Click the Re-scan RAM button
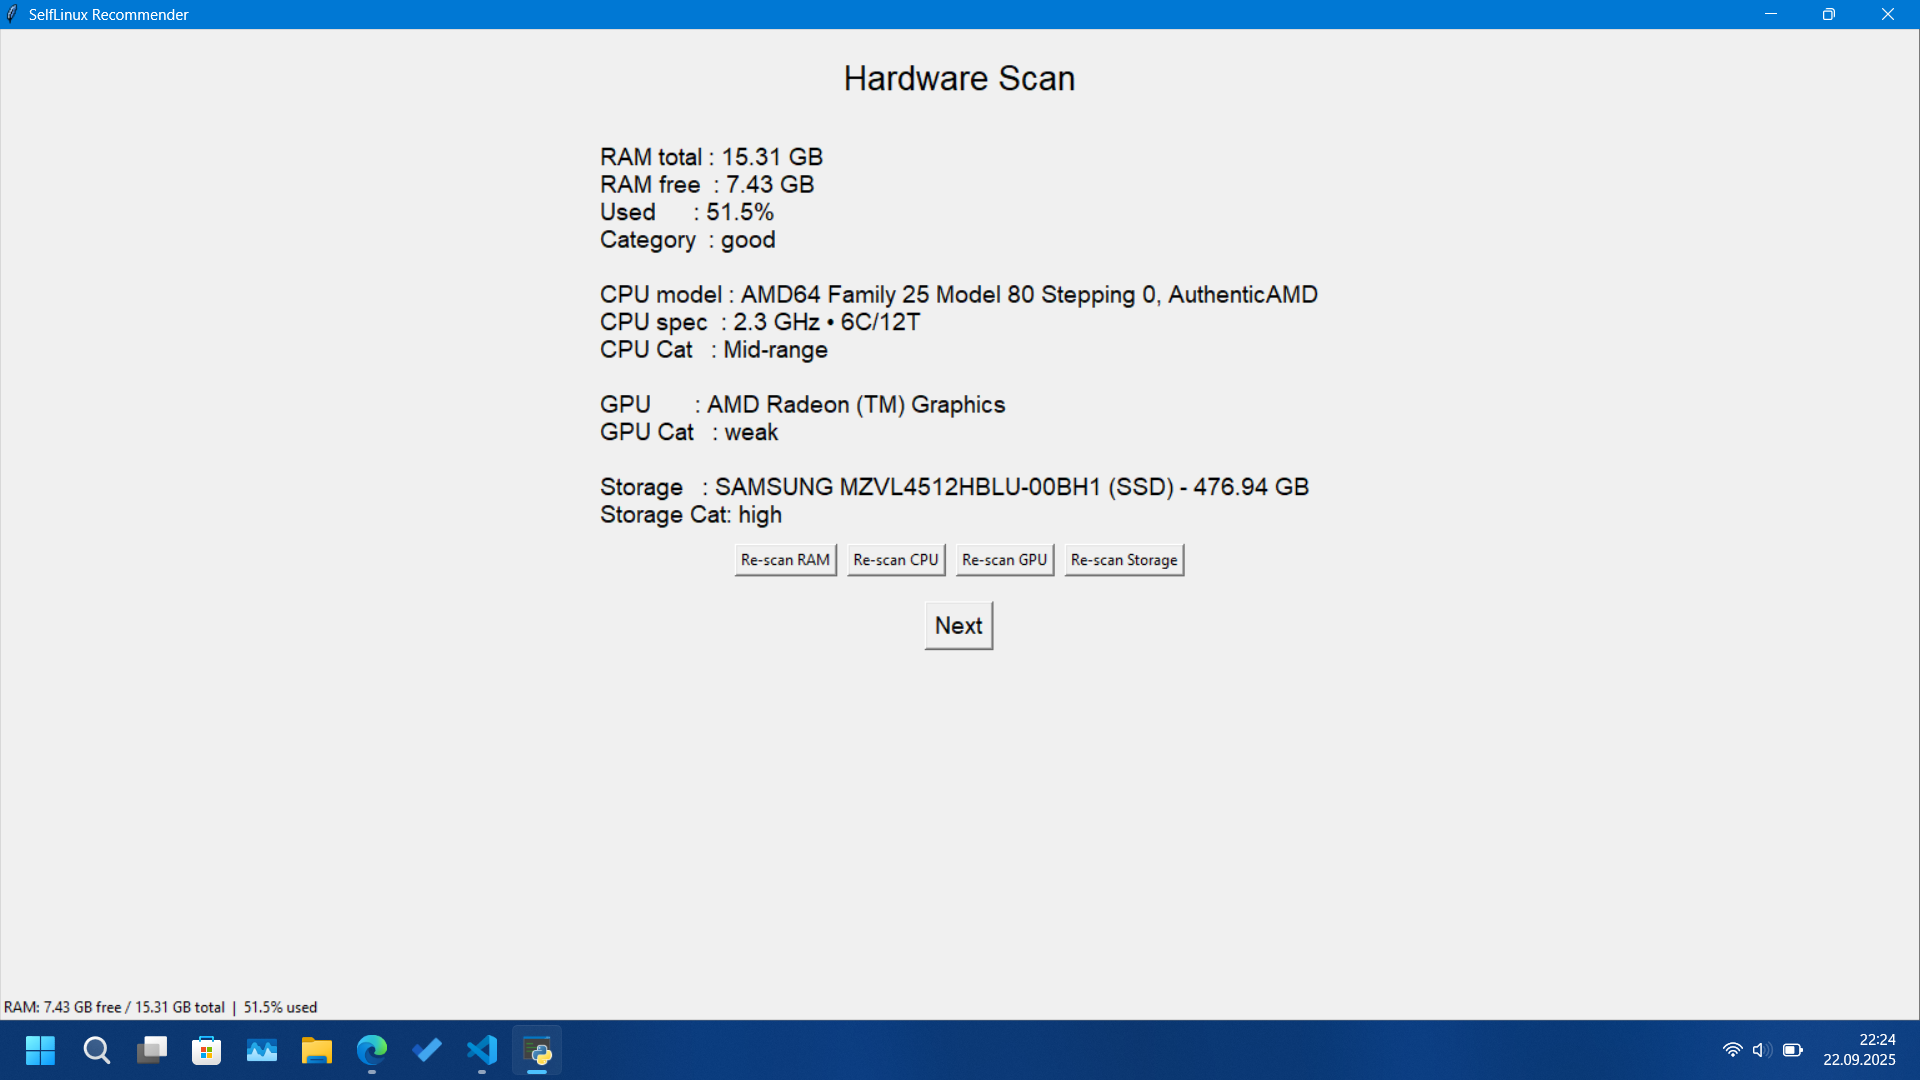The height and width of the screenshot is (1080, 1920). (x=784, y=560)
